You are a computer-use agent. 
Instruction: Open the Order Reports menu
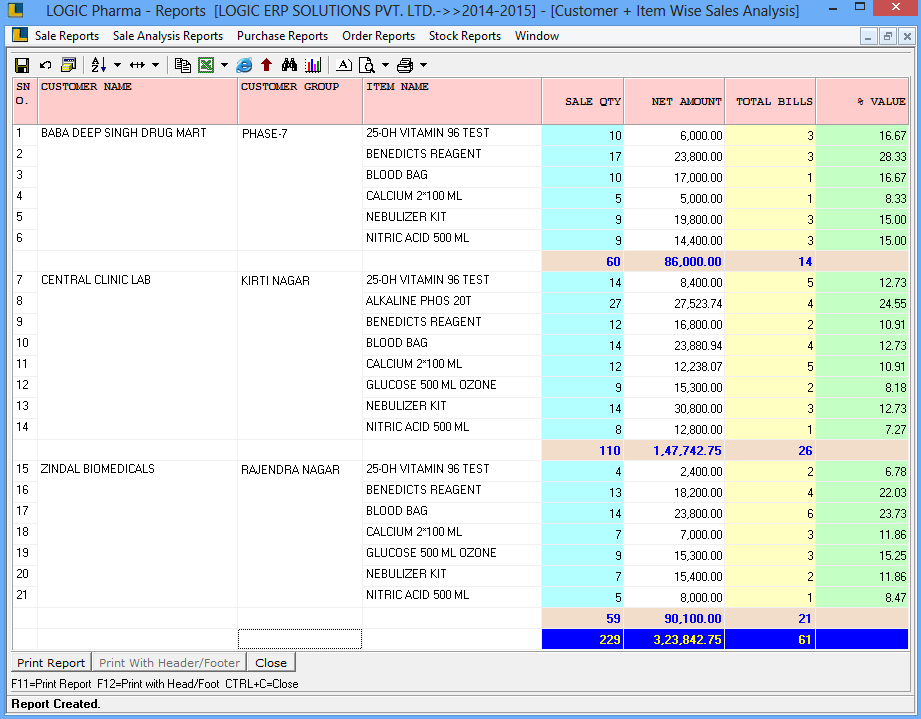pos(378,36)
